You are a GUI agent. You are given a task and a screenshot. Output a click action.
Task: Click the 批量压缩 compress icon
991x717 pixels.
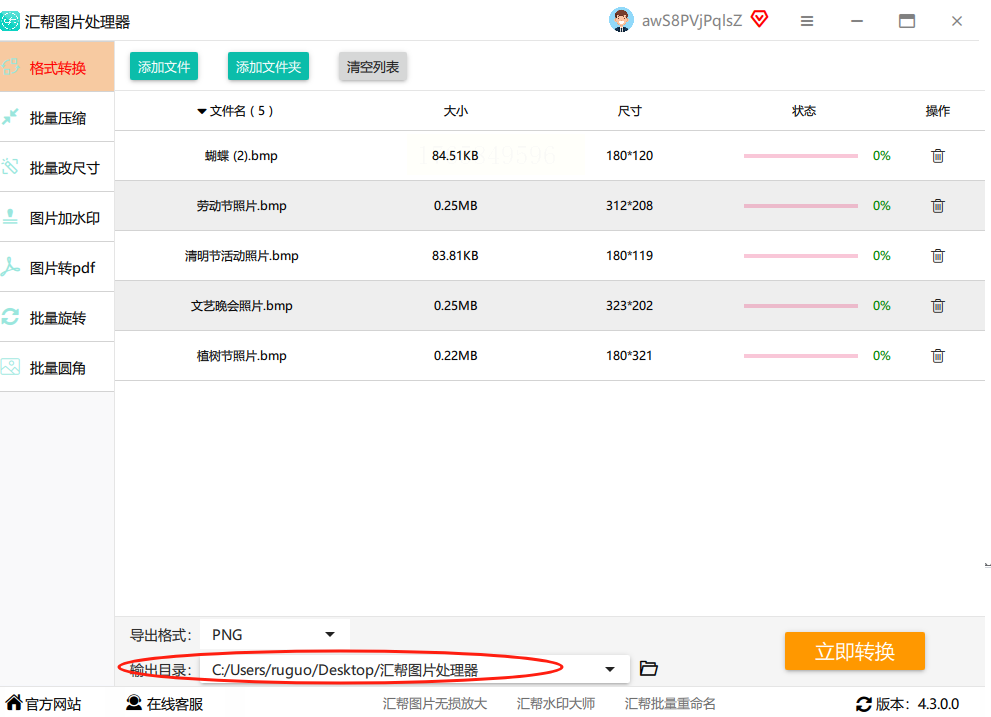(11, 117)
